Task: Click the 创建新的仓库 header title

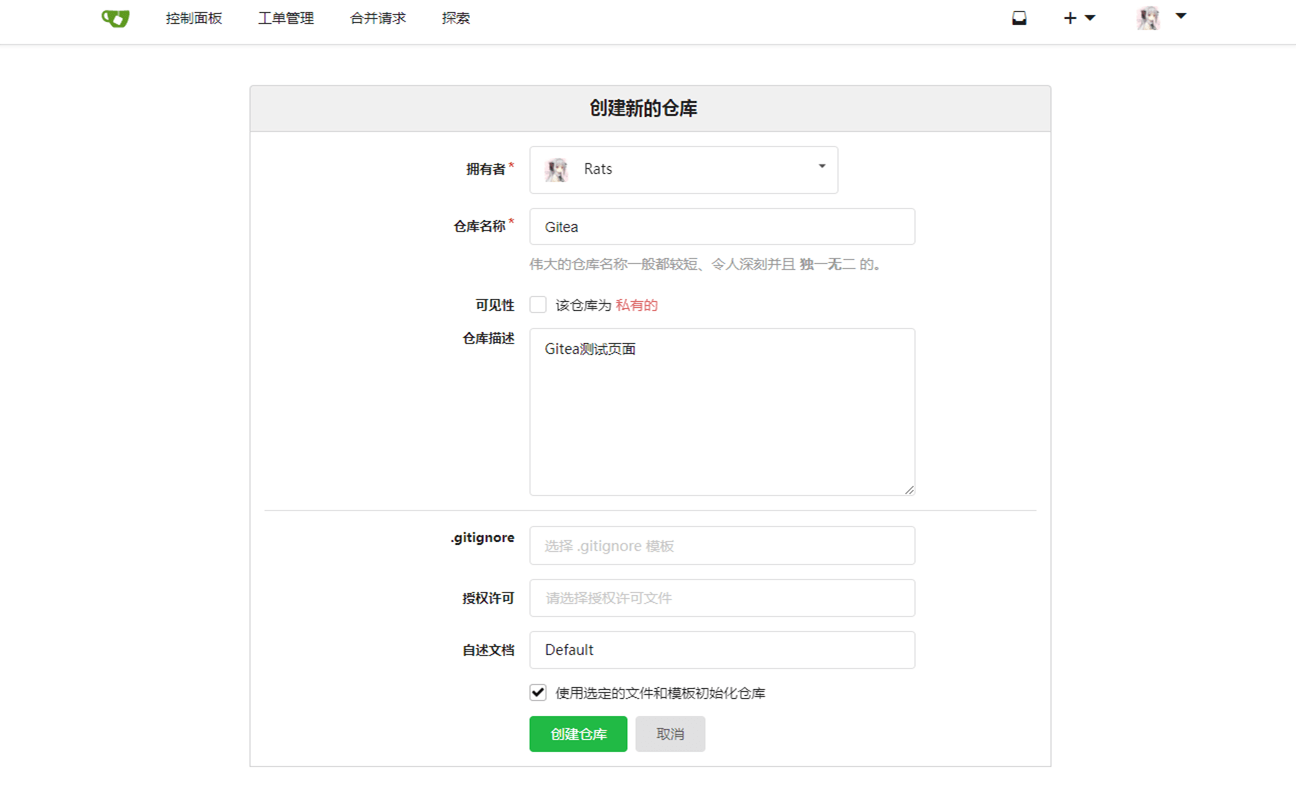Action: (x=643, y=109)
